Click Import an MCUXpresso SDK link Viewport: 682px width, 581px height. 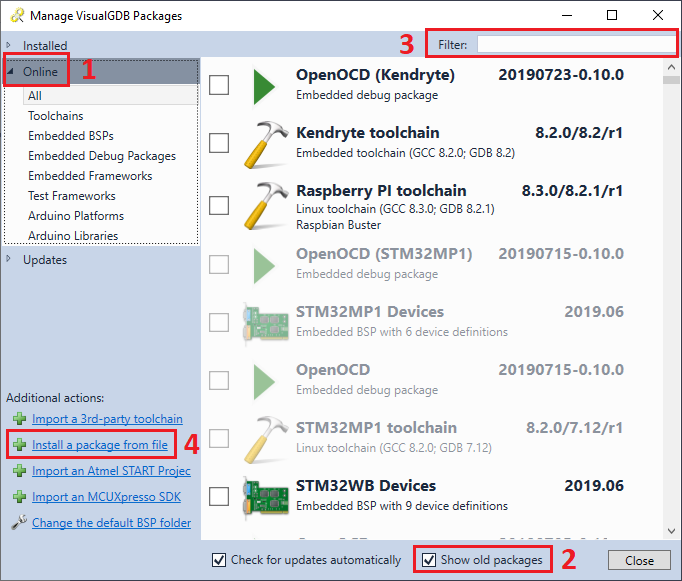pos(107,497)
